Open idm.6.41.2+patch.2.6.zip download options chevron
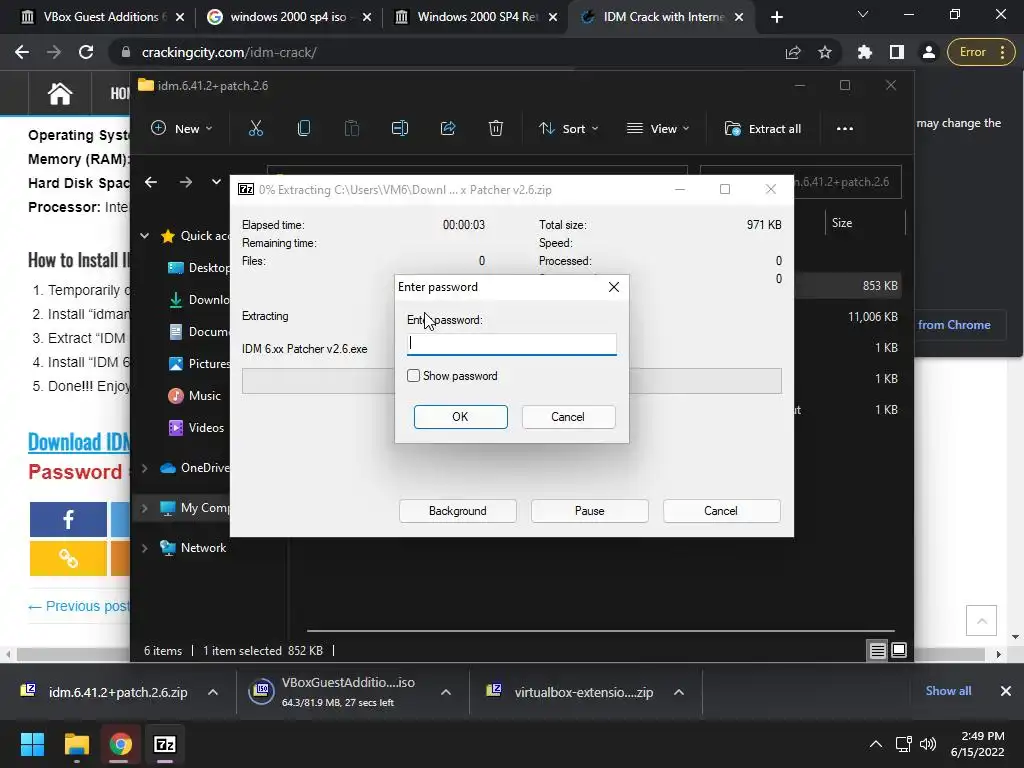1024x768 pixels. 213,692
